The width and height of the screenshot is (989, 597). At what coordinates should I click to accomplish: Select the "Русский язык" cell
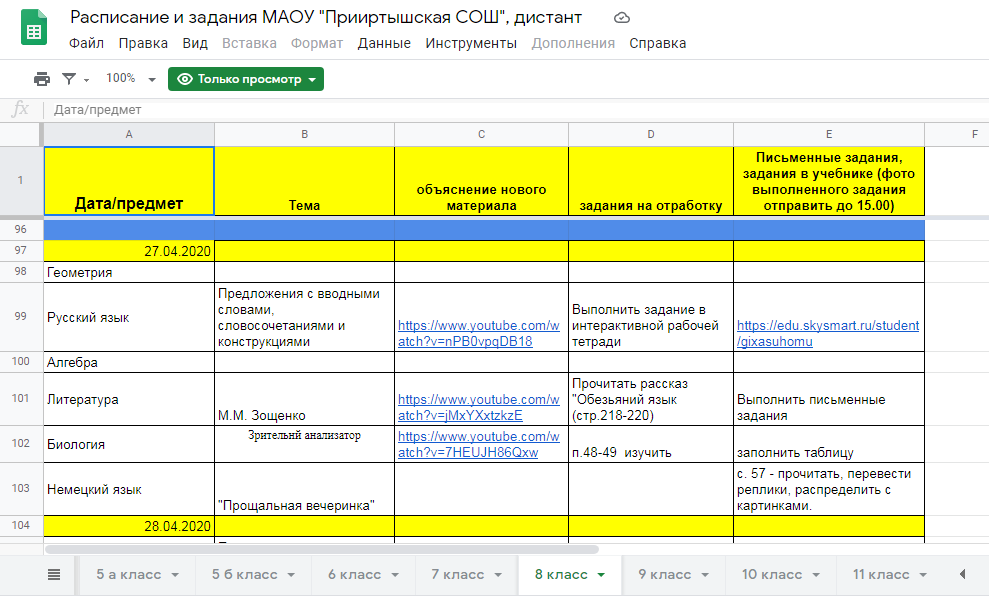coord(129,317)
